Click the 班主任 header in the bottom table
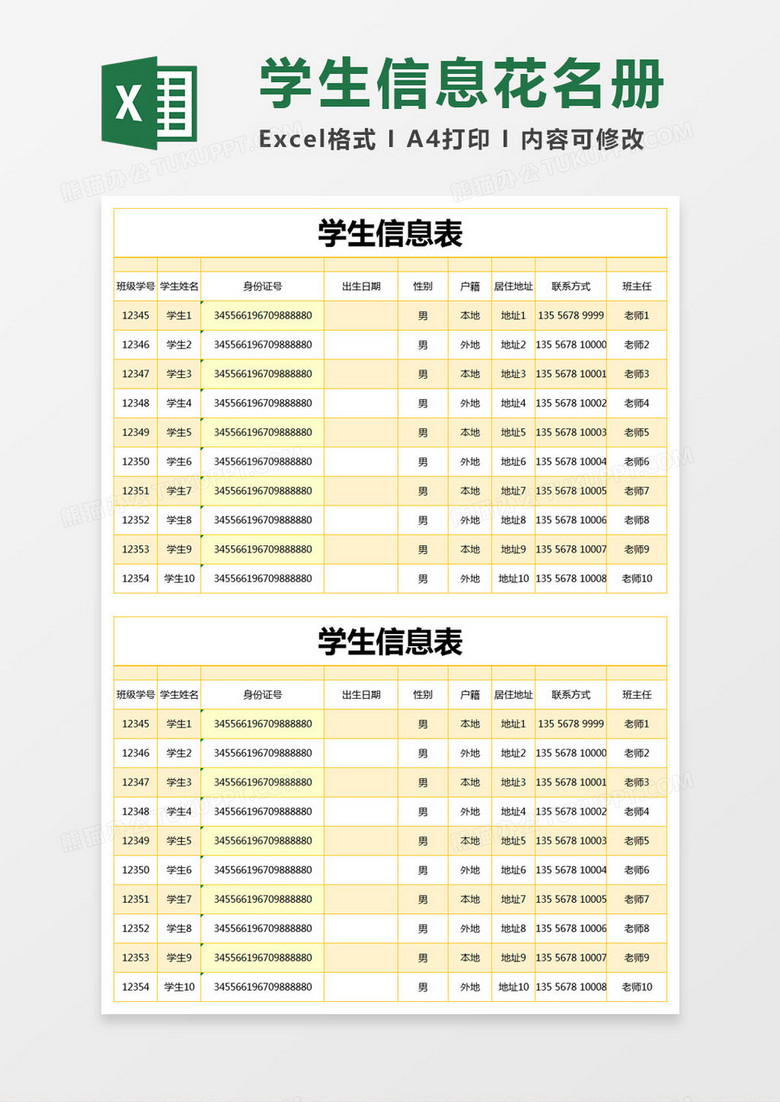 pos(637,694)
